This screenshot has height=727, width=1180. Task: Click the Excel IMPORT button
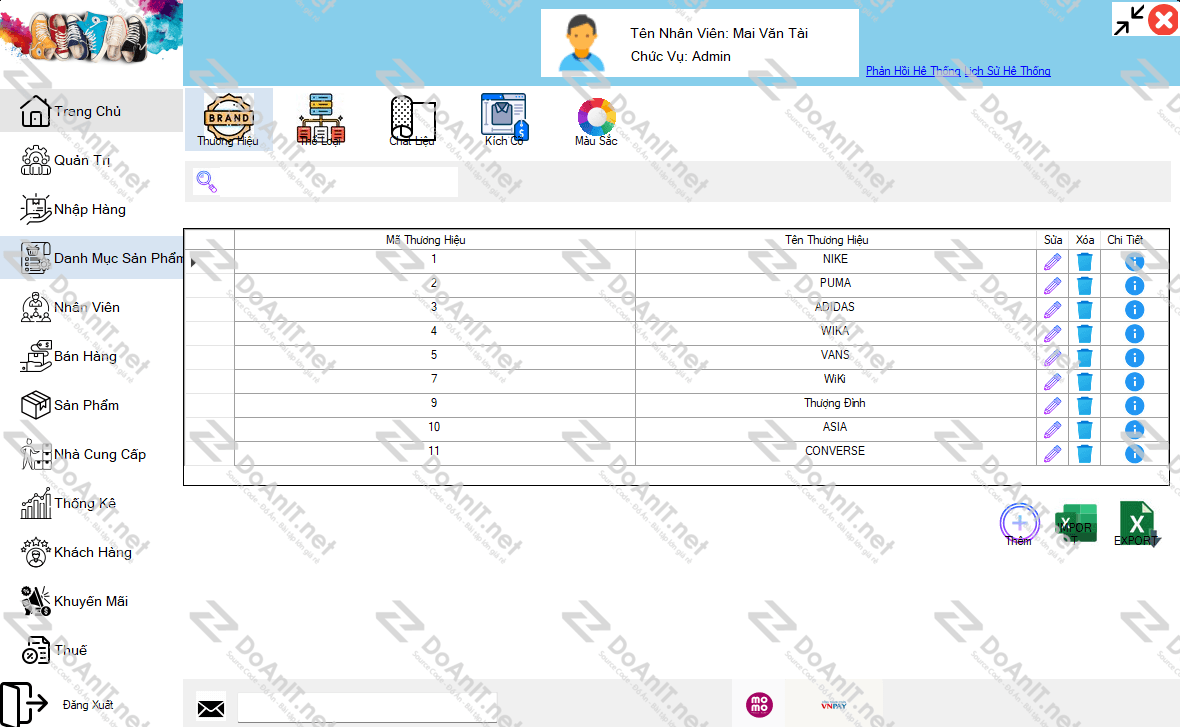click(1075, 525)
